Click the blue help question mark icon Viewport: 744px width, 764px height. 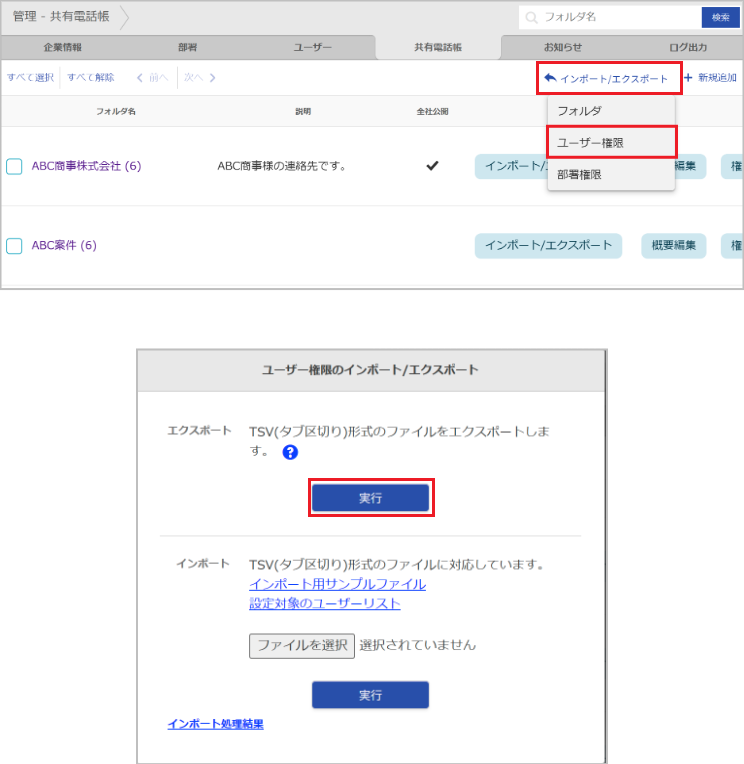click(290, 452)
